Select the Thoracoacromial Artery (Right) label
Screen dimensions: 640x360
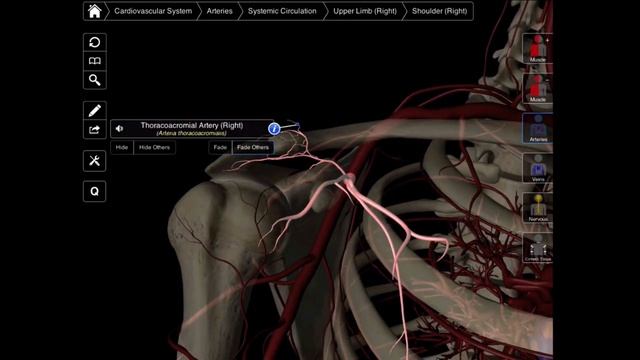(x=191, y=128)
